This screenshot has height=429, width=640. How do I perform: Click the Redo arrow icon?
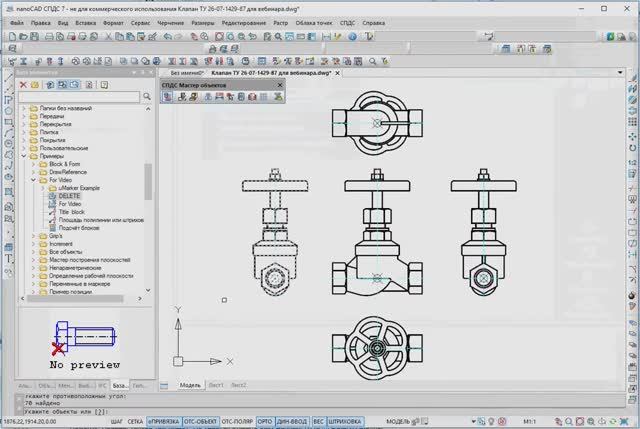[x=178, y=37]
